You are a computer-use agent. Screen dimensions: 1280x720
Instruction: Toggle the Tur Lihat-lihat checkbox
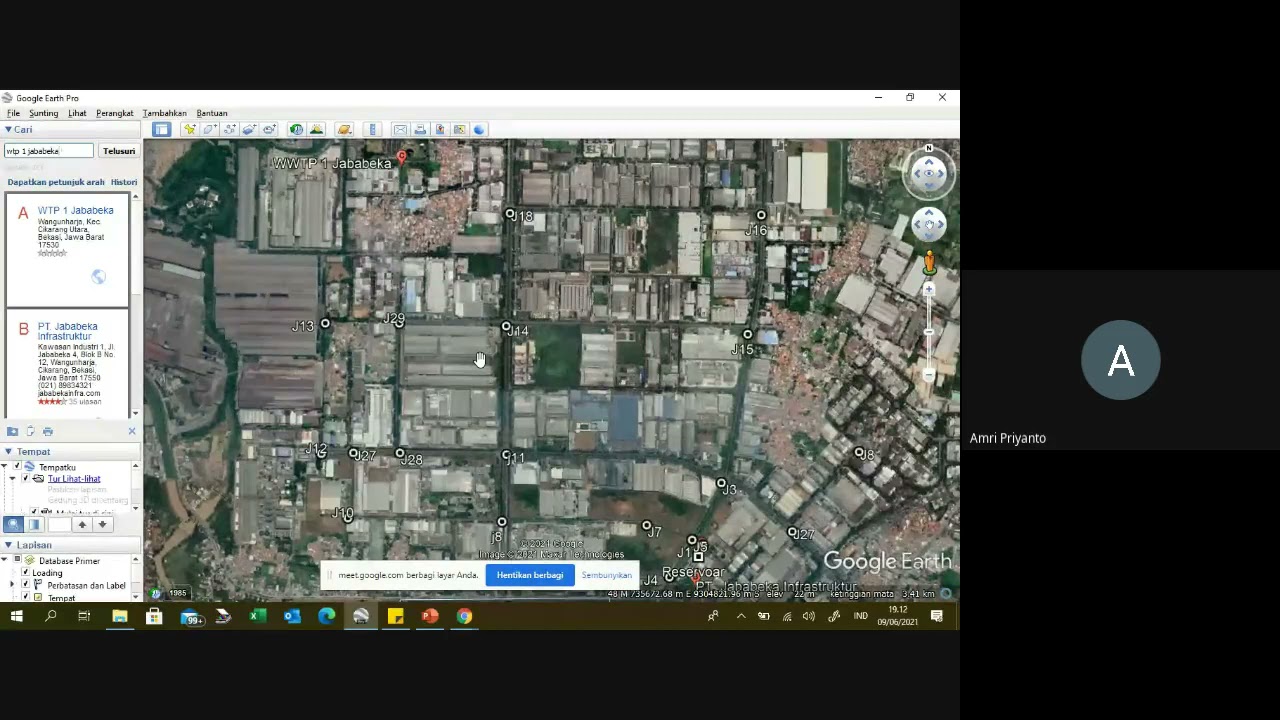tap(26, 479)
